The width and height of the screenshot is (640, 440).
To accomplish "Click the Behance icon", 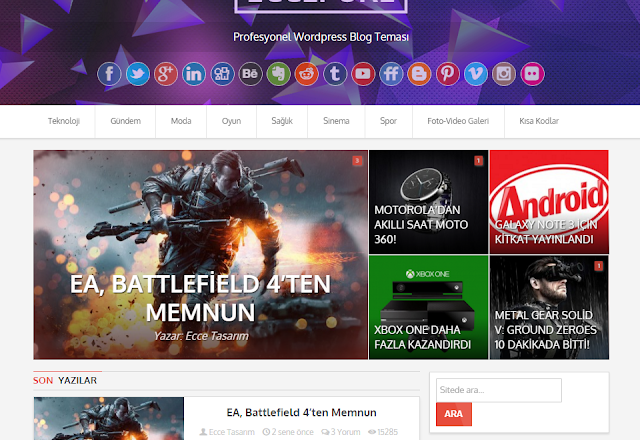I will pyautogui.click(x=250, y=74).
